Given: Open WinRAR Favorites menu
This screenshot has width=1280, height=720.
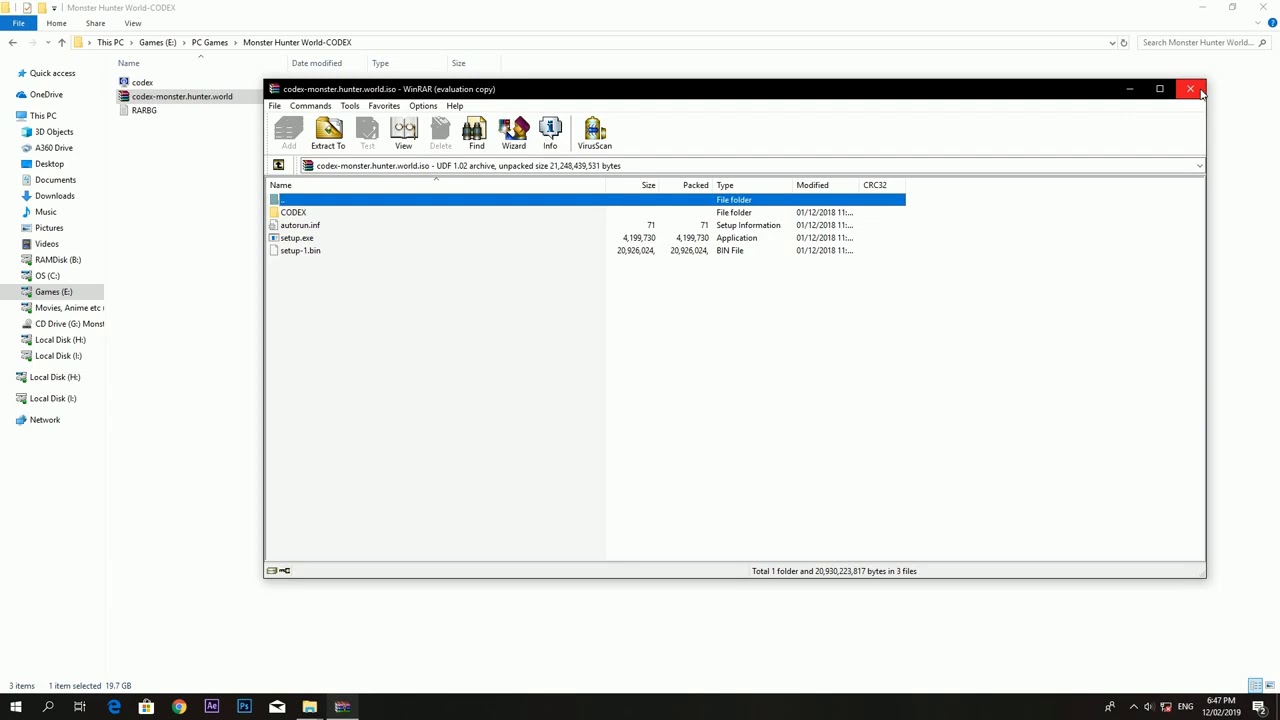Looking at the screenshot, I should click(x=384, y=106).
